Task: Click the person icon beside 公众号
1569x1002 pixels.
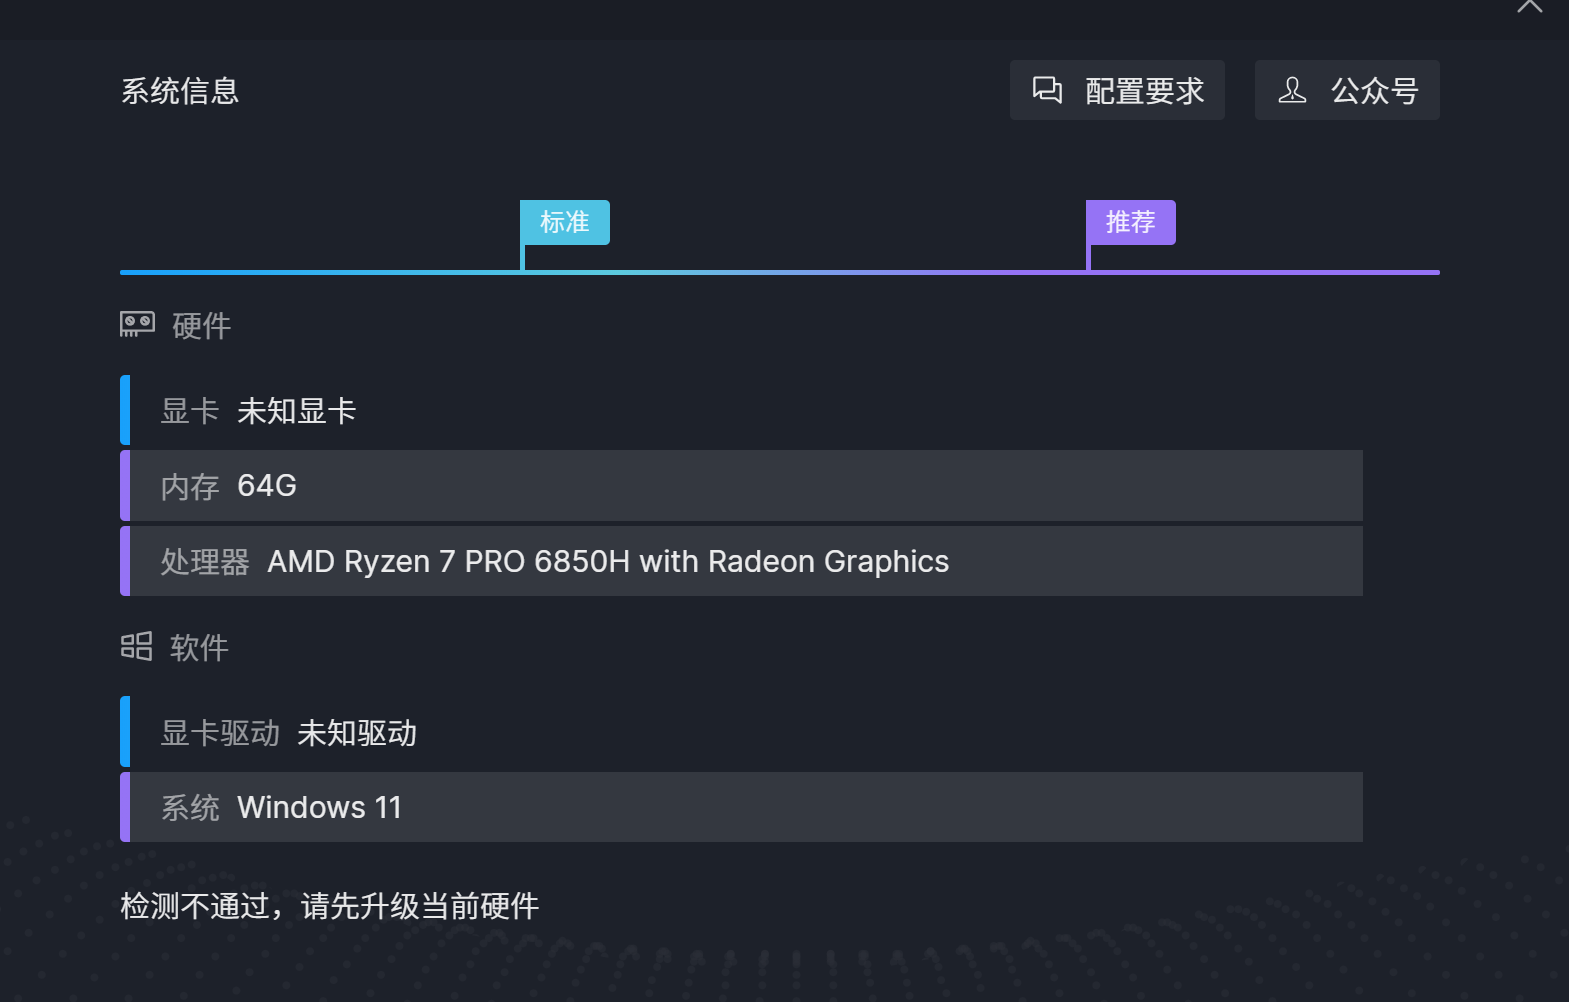Action: [1292, 90]
